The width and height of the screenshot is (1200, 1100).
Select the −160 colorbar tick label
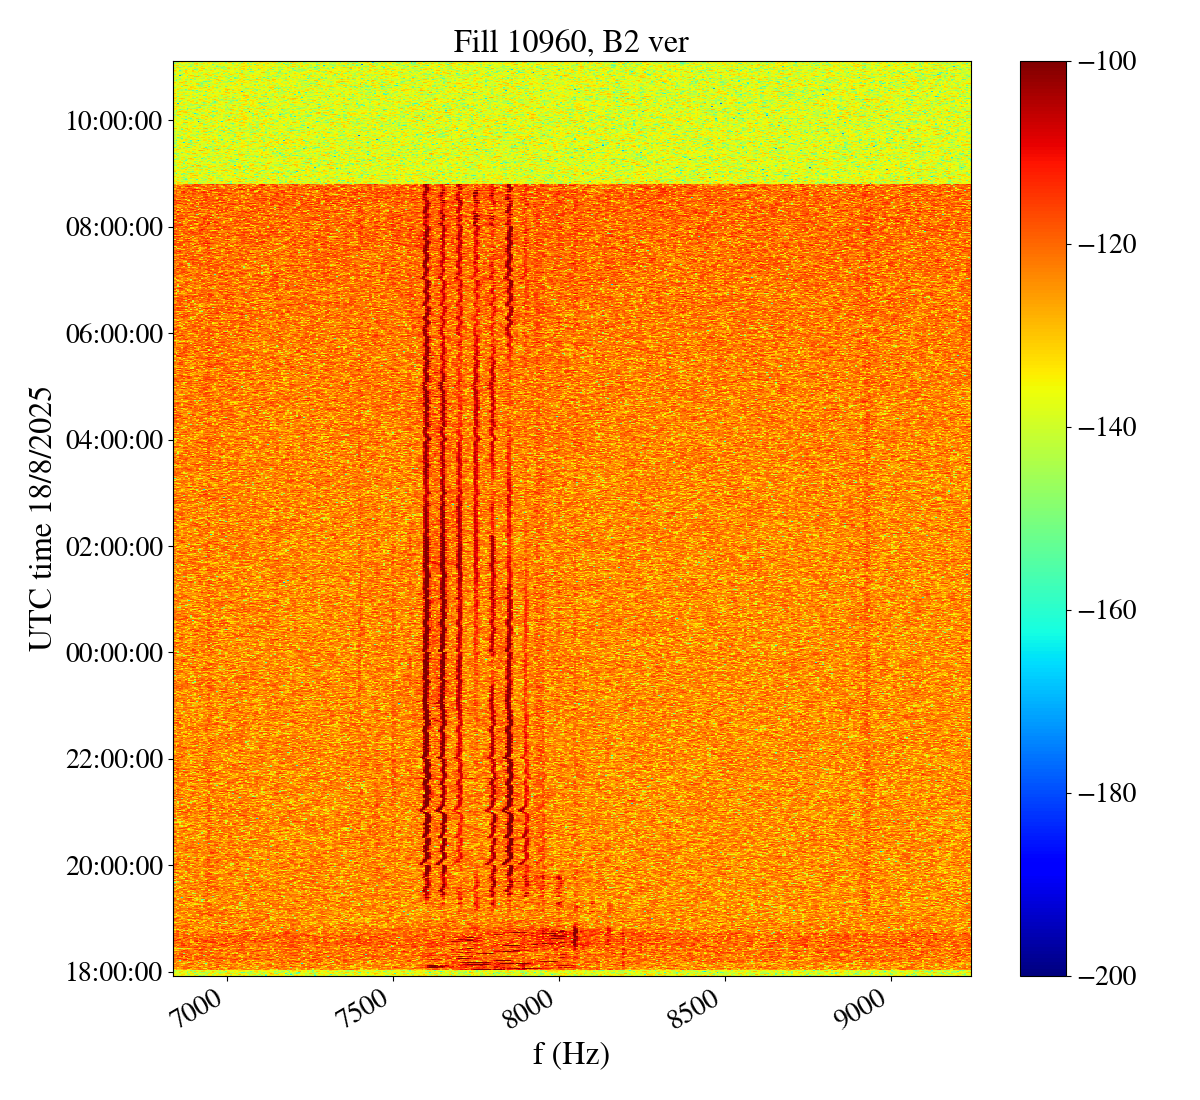tap(1107, 610)
